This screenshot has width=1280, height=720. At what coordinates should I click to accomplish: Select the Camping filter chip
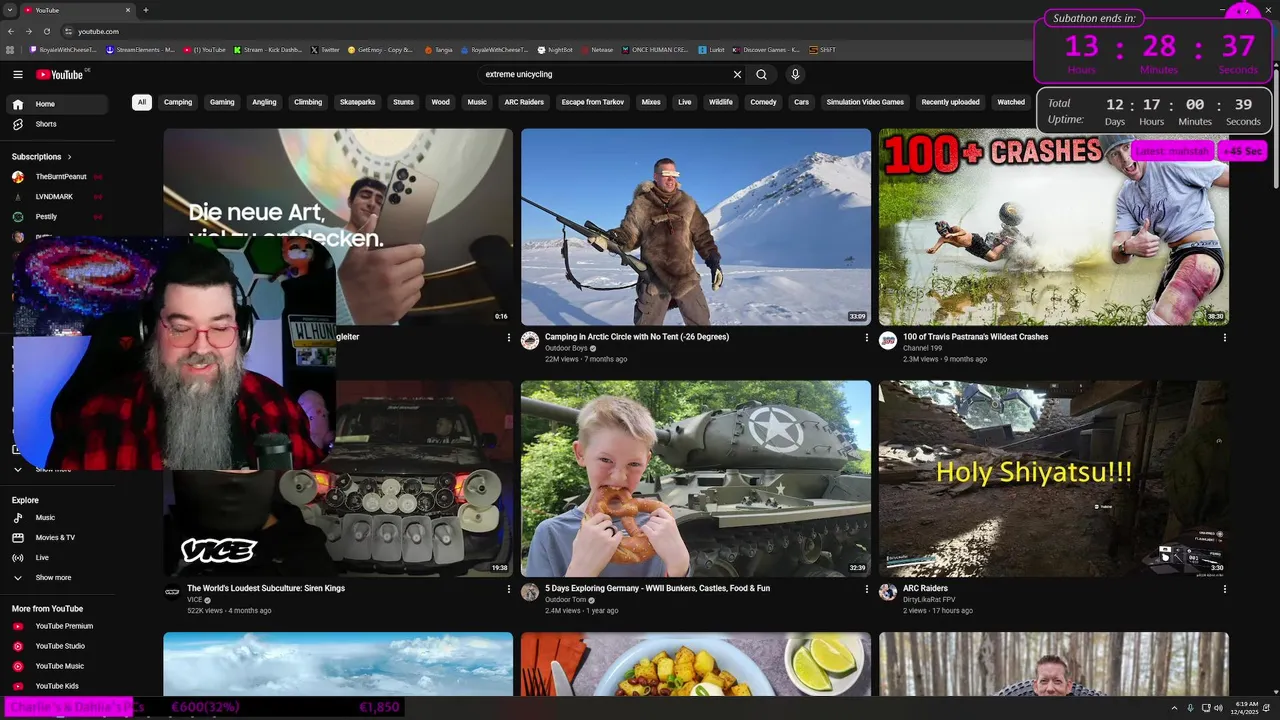(178, 102)
